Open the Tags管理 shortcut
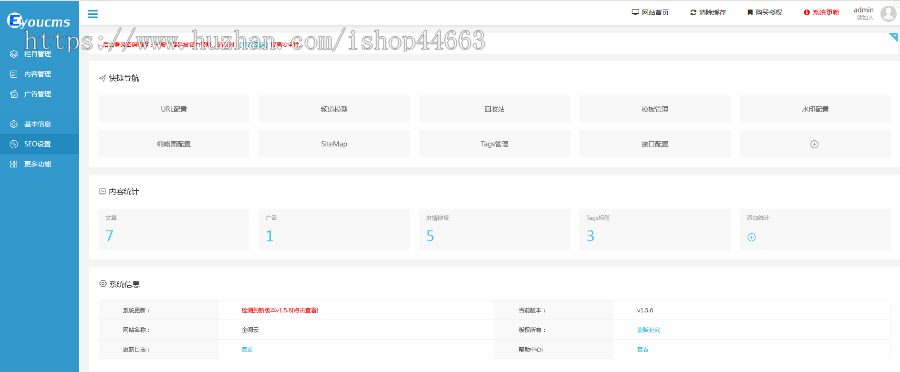Image resolution: width=900 pixels, height=372 pixels. [x=494, y=144]
